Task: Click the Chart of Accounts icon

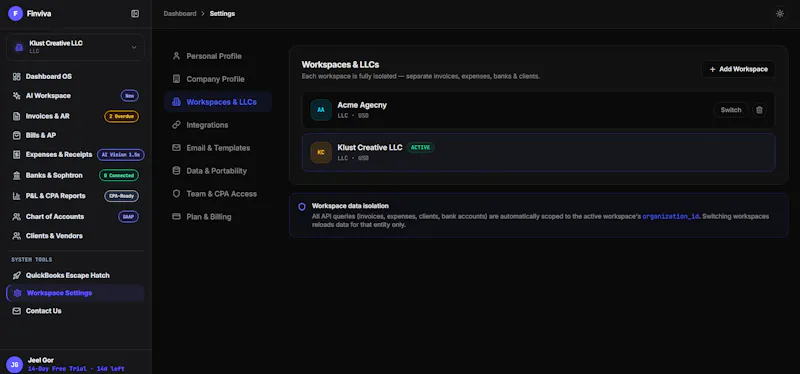Action: (17, 217)
